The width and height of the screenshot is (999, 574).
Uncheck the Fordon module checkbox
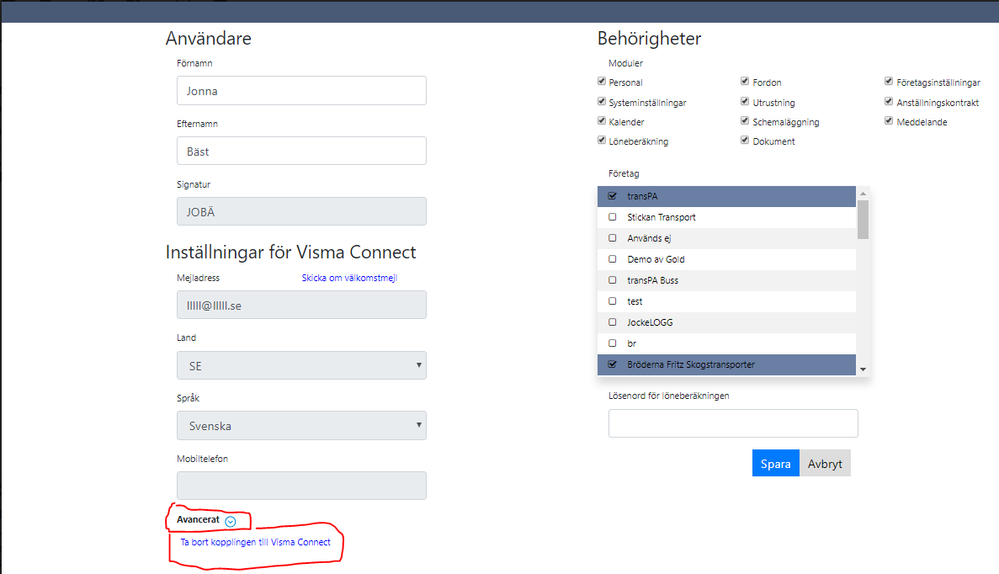point(745,82)
